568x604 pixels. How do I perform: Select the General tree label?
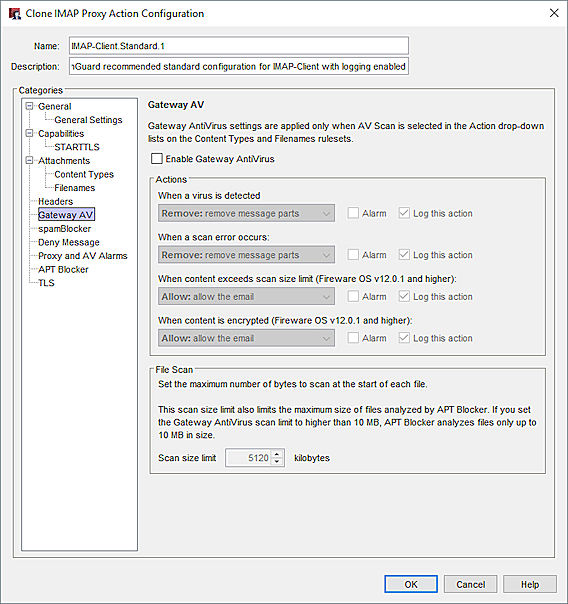[54, 106]
